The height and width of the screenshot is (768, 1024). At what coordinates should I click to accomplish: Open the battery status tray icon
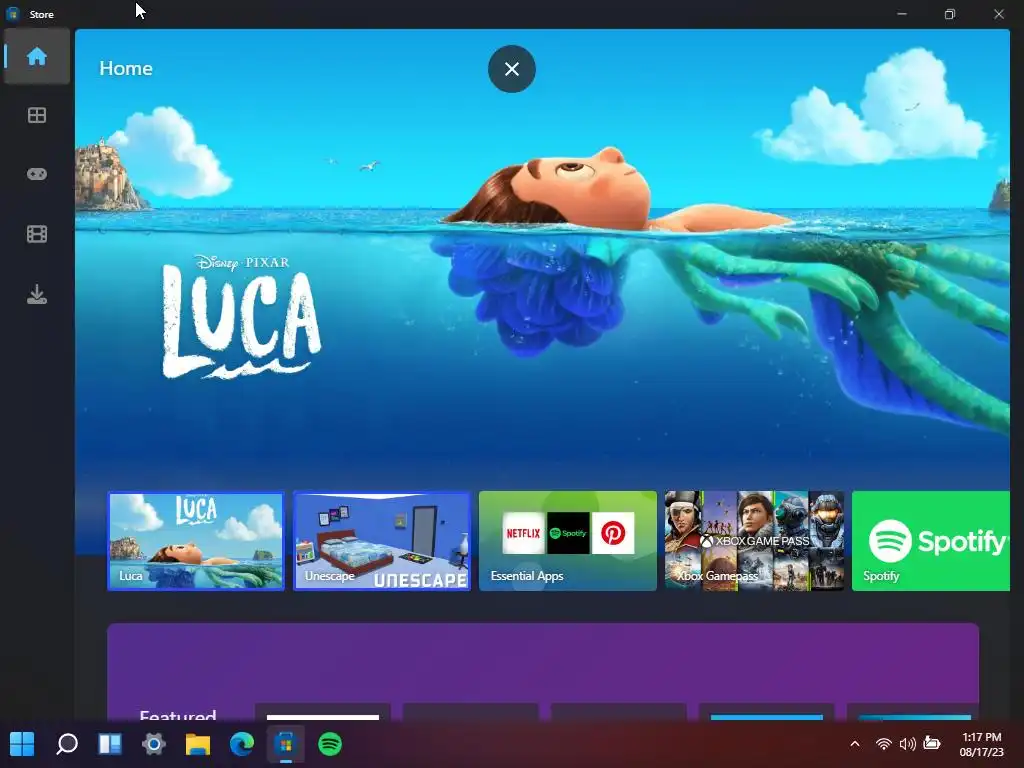pos(932,743)
